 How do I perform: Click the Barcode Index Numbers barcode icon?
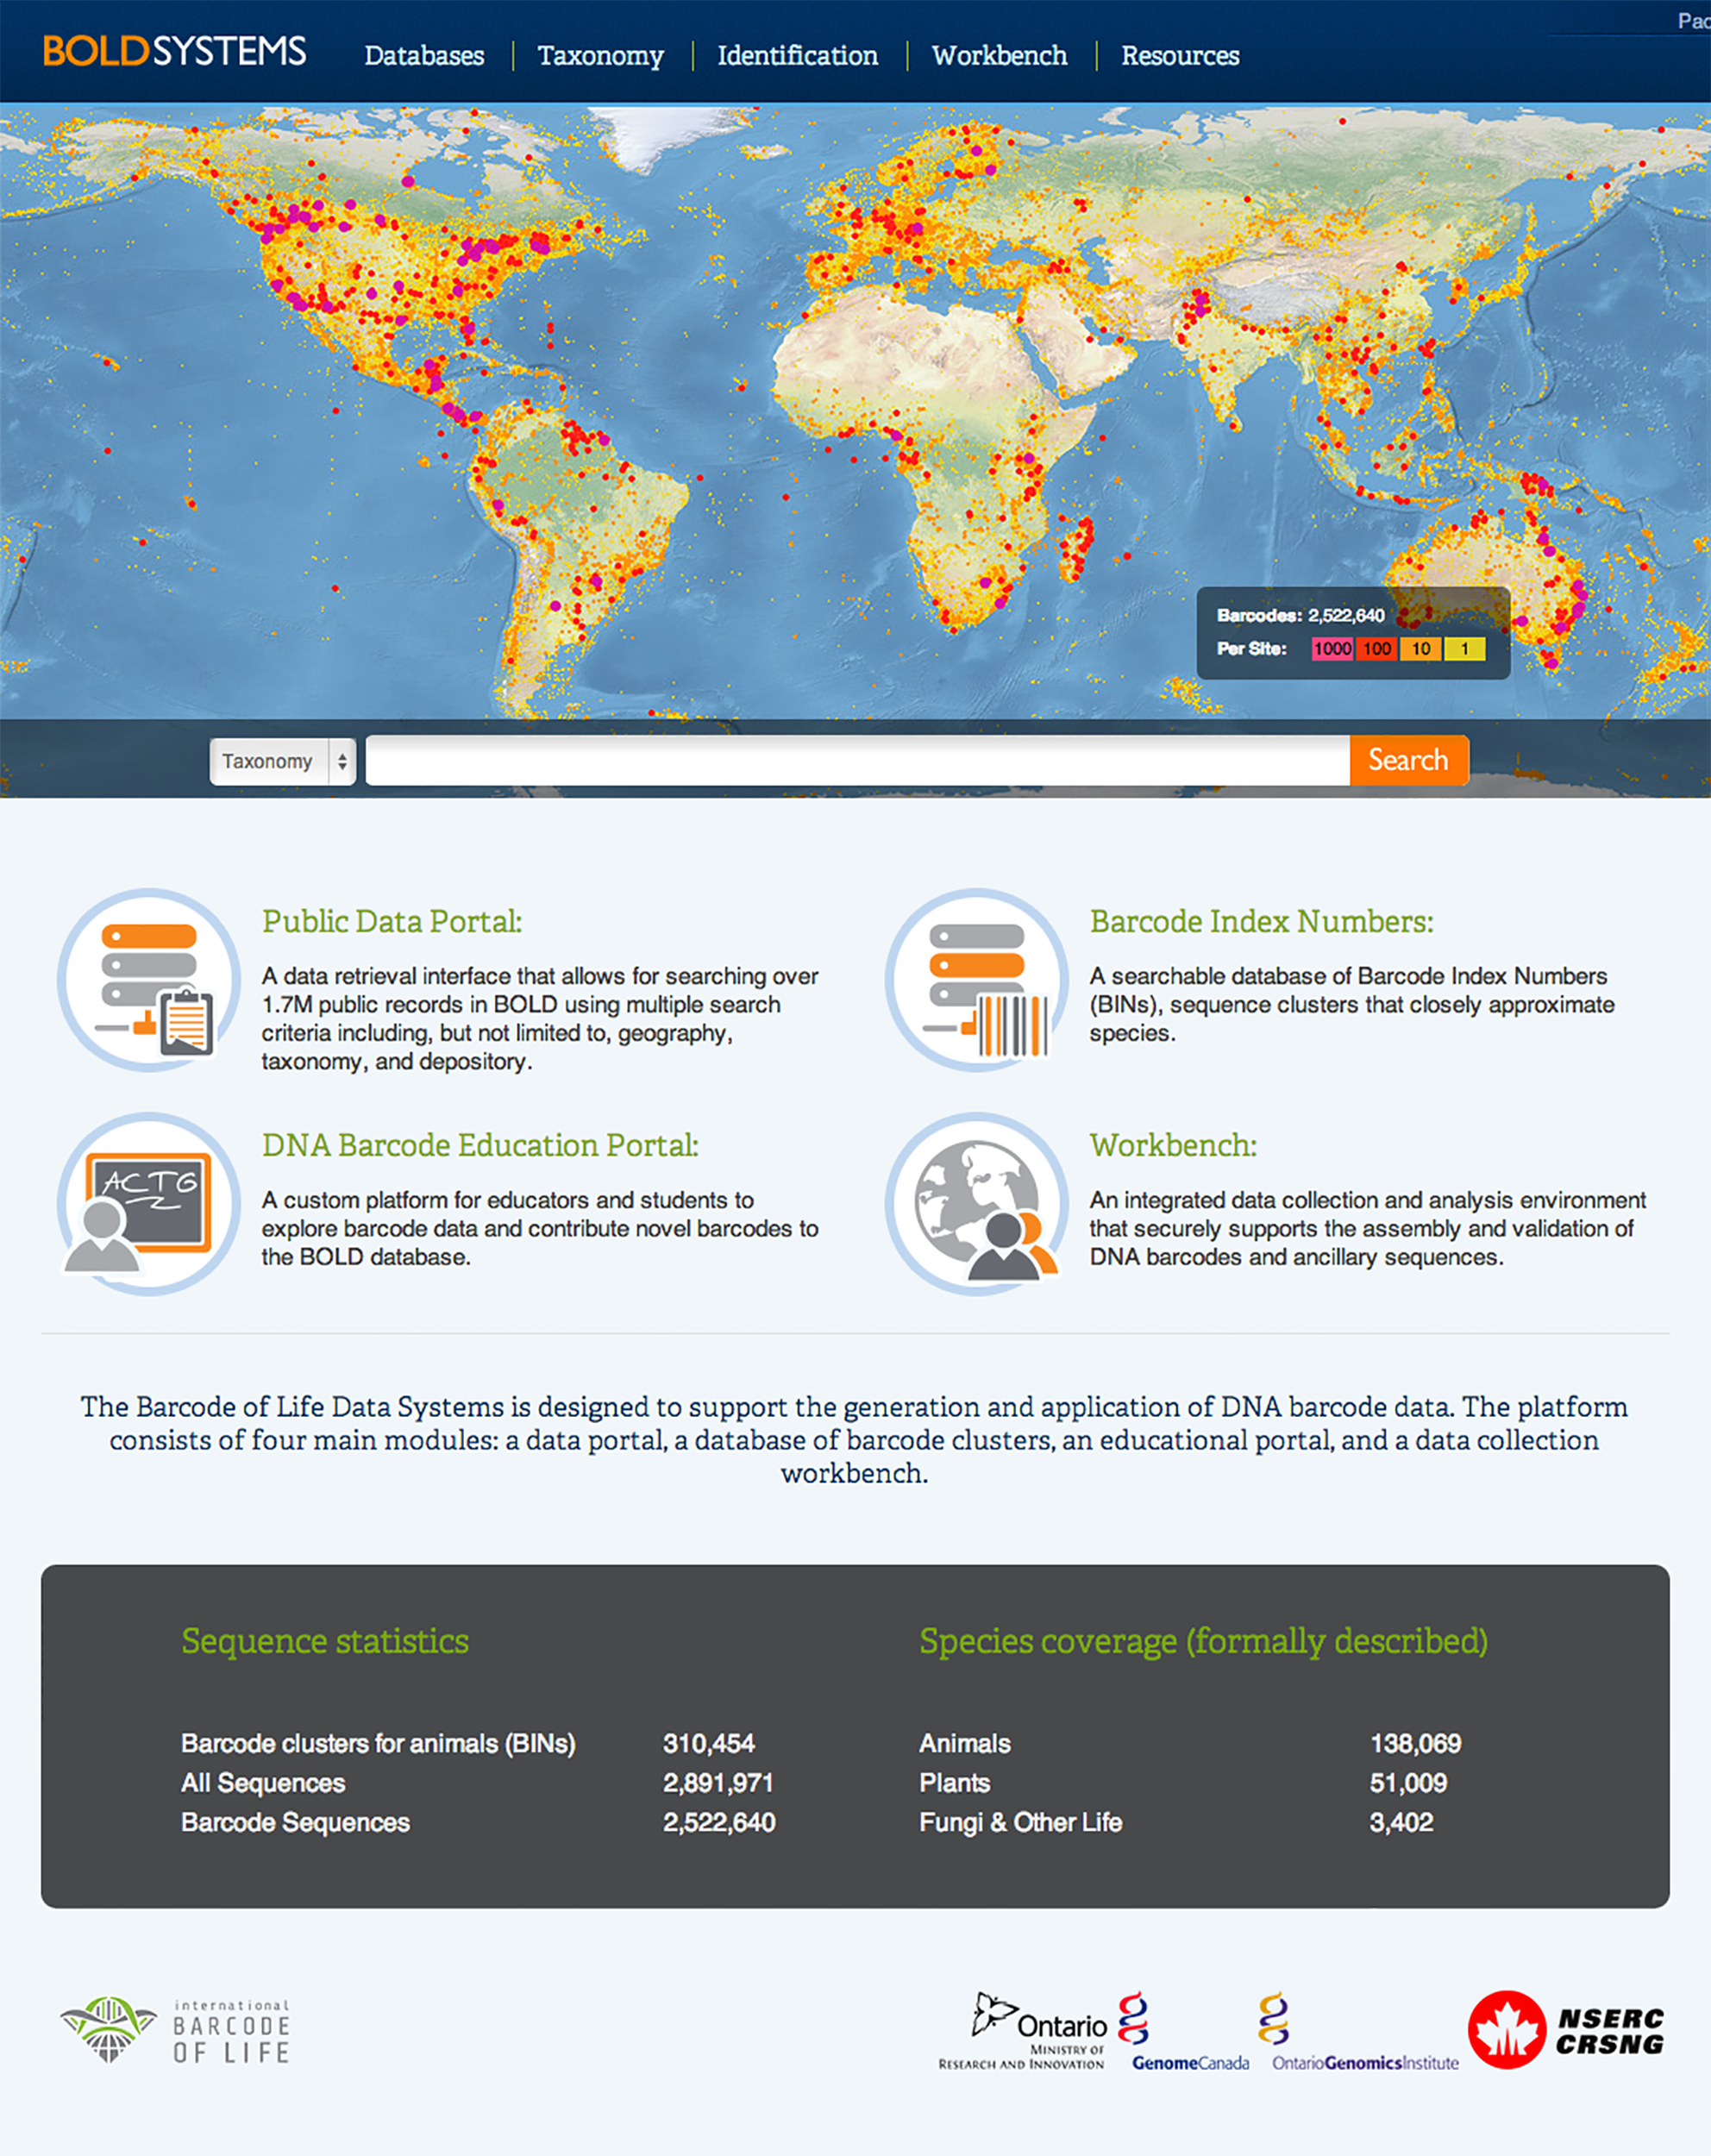coord(977,980)
